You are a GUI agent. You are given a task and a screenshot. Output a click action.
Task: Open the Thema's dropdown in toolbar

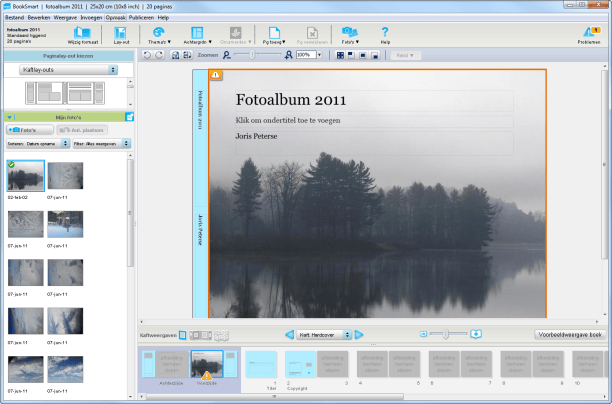pyautogui.click(x=159, y=35)
